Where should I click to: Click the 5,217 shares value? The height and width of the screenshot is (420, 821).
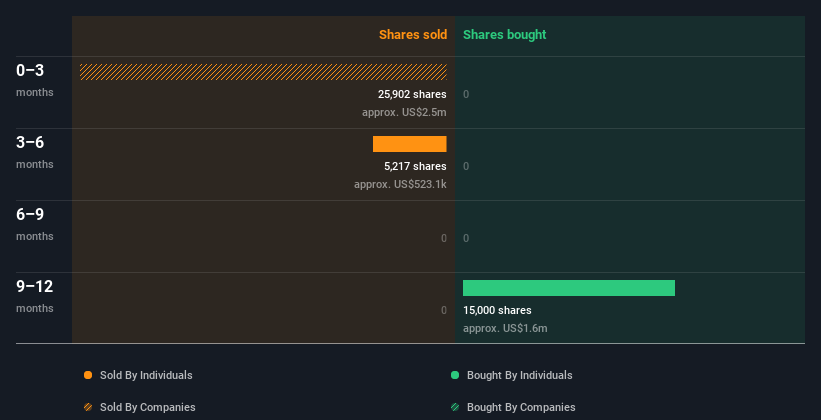tap(415, 166)
